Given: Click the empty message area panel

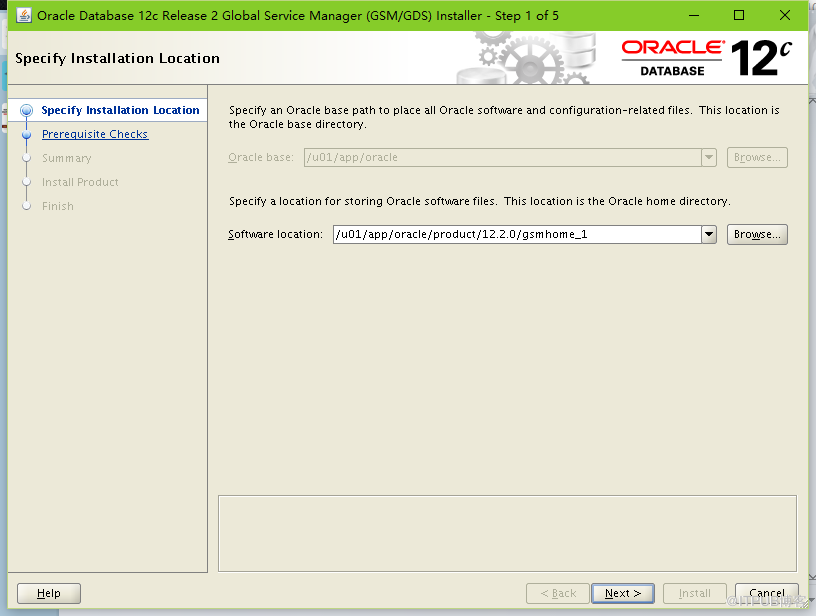Looking at the screenshot, I should click(507, 533).
